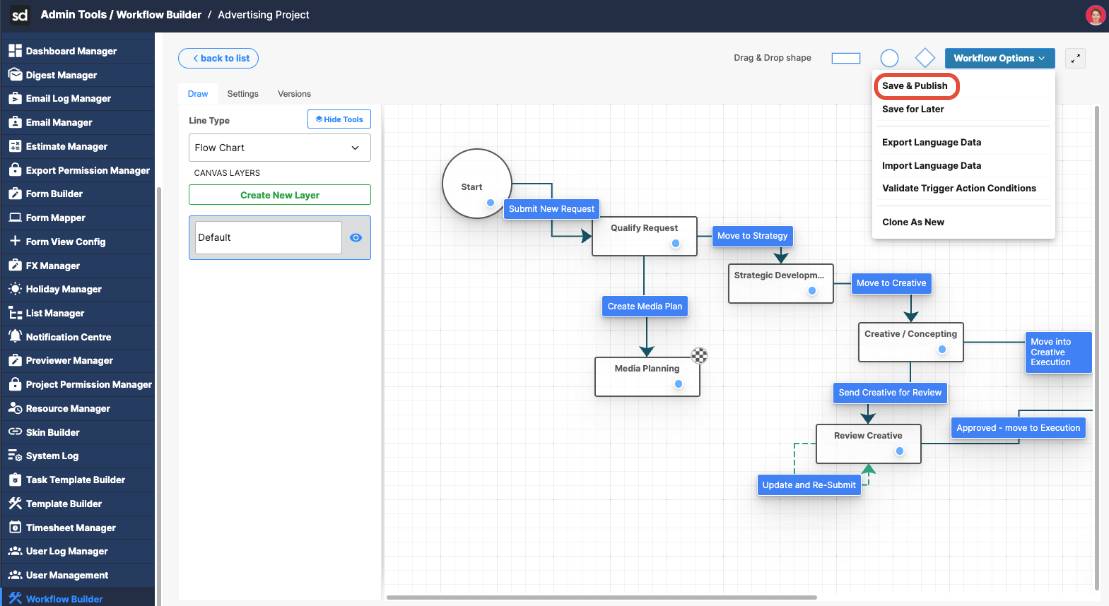The height and width of the screenshot is (606, 1109).
Task: Choose Clone As New menu option
Action: [913, 222]
